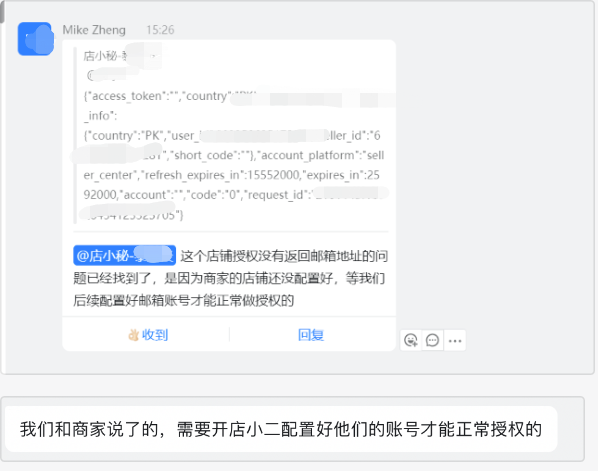
Task: Open Mike Zheng's blue avatar
Action: coord(35,39)
